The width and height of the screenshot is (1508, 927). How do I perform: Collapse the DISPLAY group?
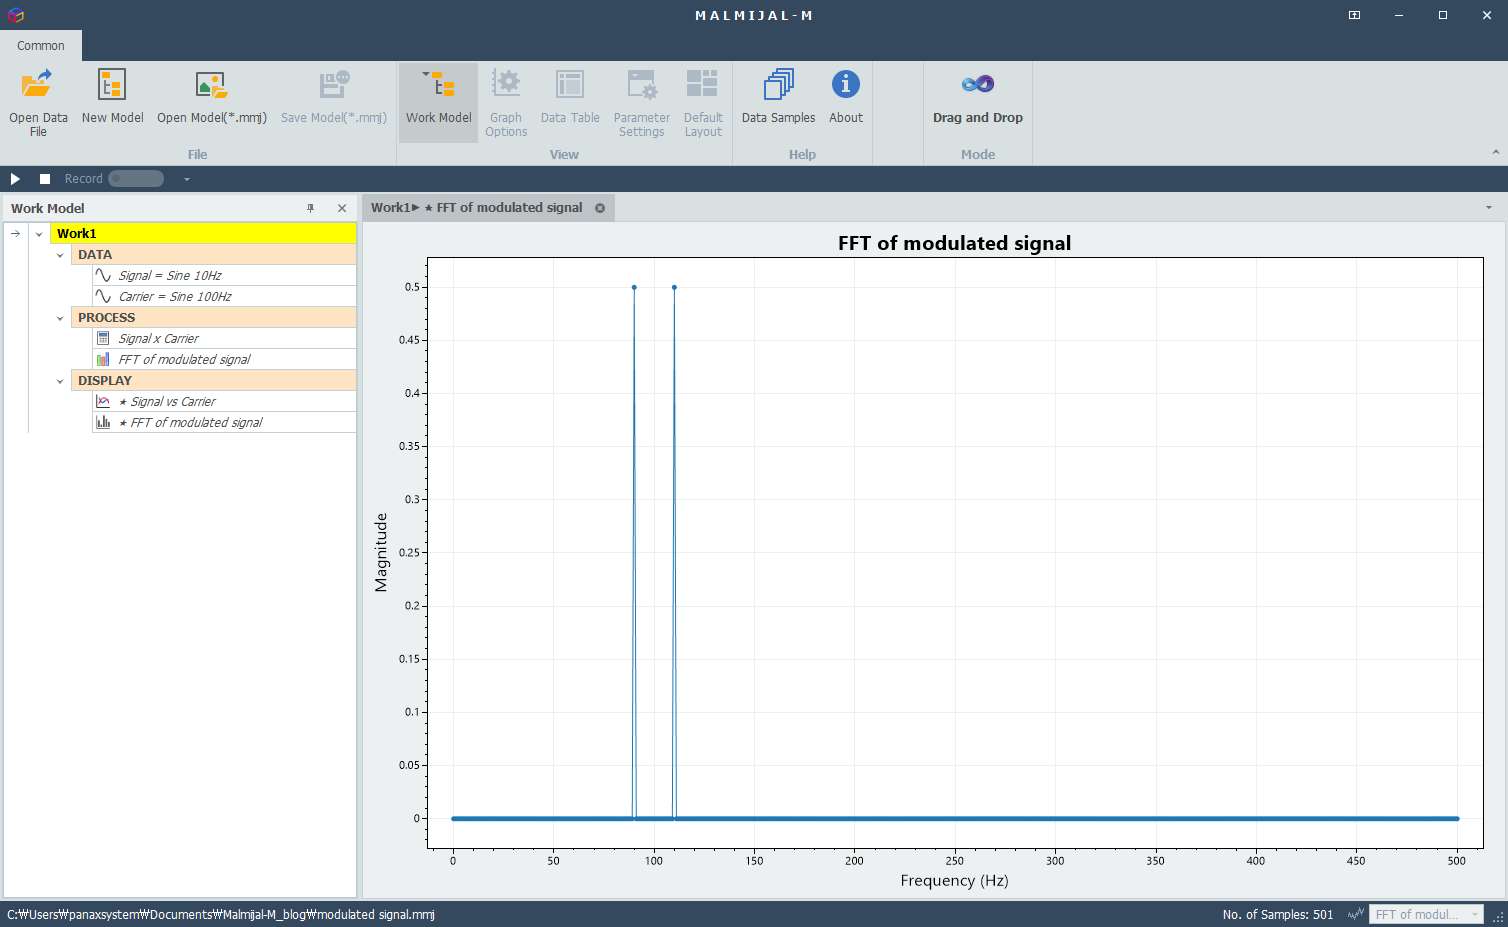[x=60, y=381]
